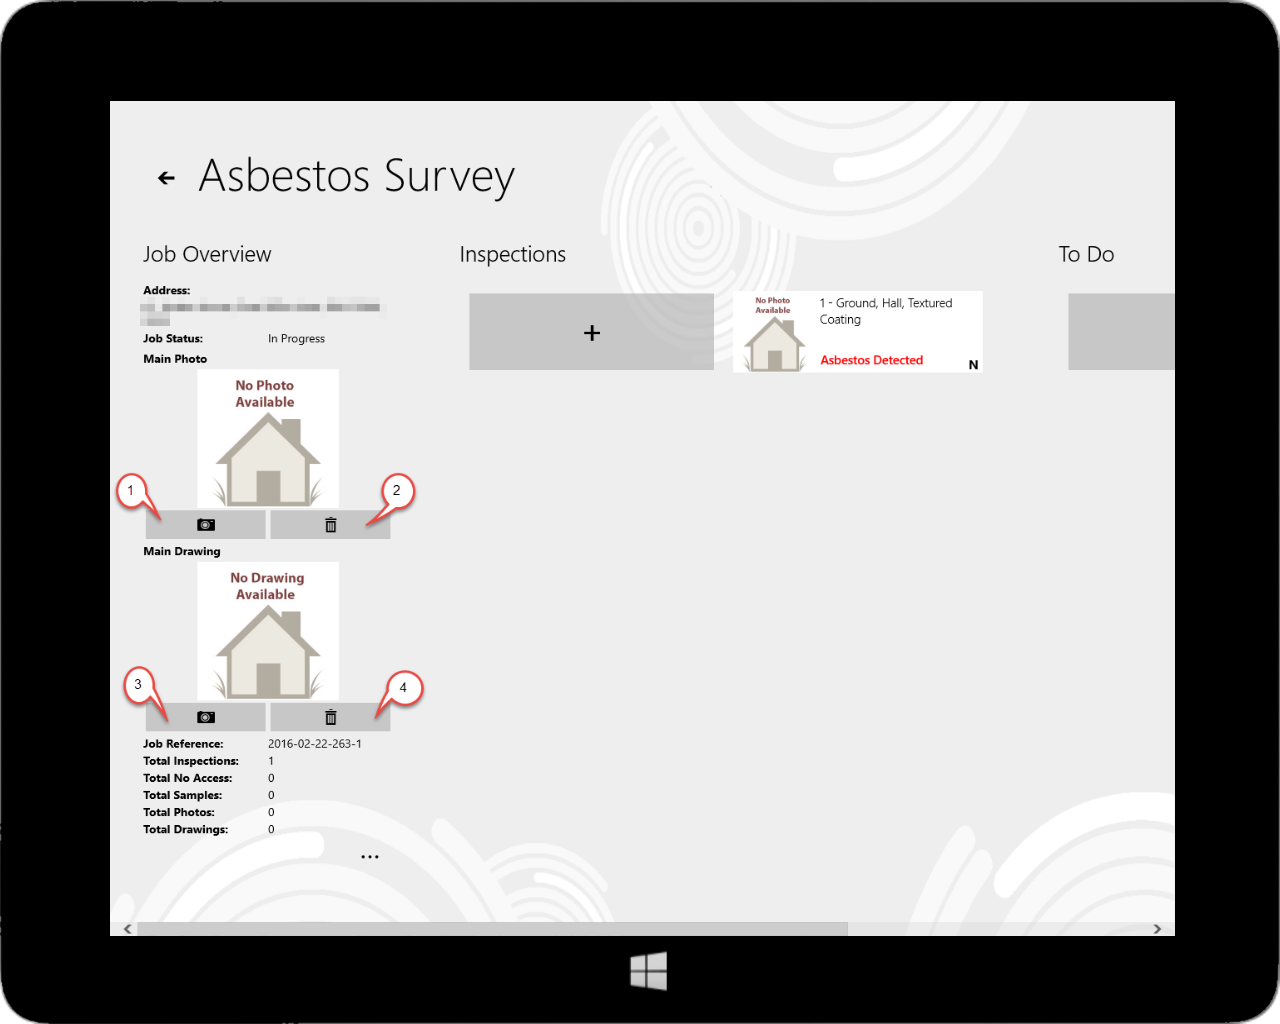1280x1024 pixels.
Task: Click the Total Samples label
Action: coord(183,795)
